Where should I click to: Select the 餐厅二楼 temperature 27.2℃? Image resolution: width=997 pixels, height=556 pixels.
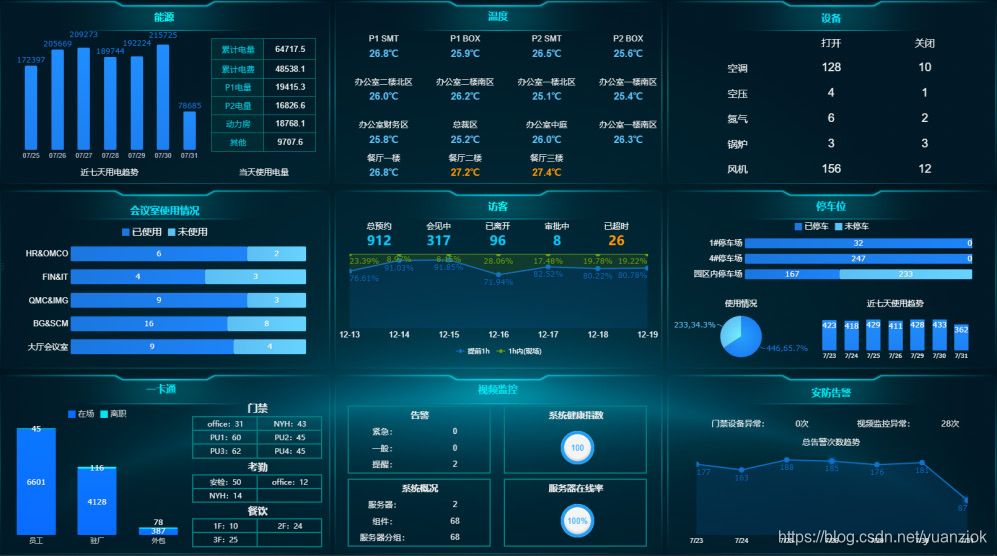click(x=465, y=172)
